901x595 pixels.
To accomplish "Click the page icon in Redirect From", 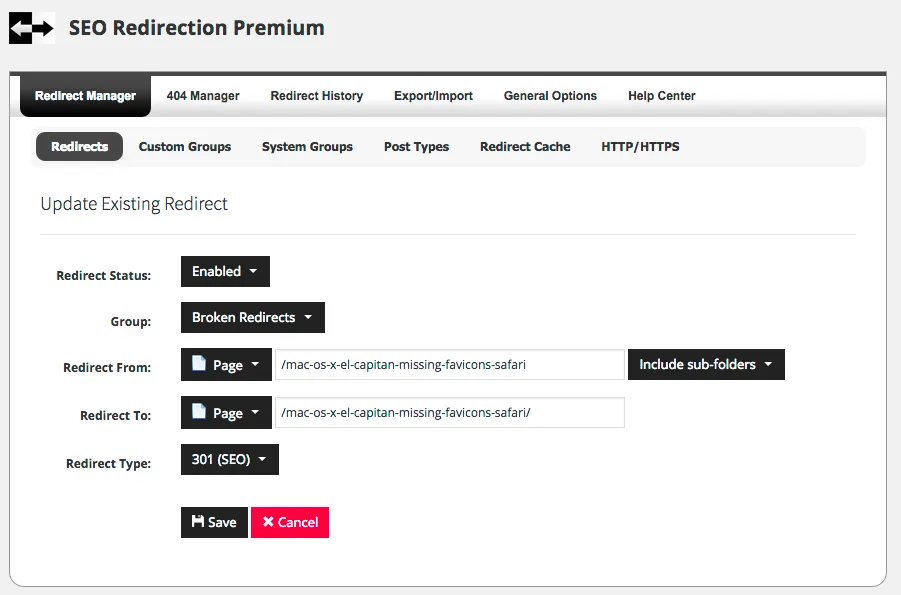I will pyautogui.click(x=200, y=365).
